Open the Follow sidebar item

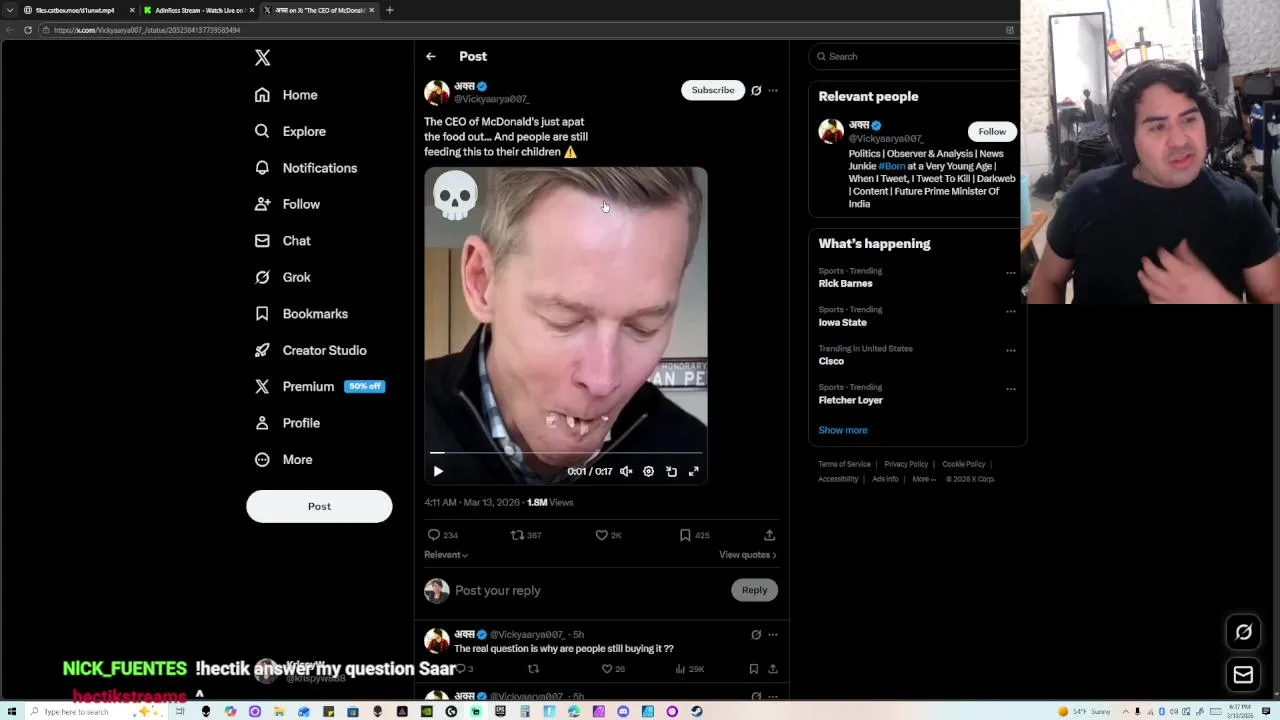(x=287, y=204)
